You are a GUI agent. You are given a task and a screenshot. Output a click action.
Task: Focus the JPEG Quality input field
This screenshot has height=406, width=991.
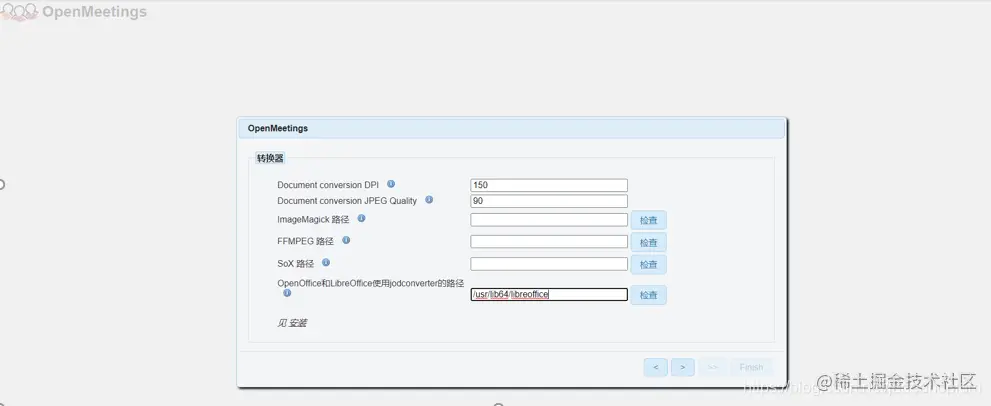pos(549,201)
